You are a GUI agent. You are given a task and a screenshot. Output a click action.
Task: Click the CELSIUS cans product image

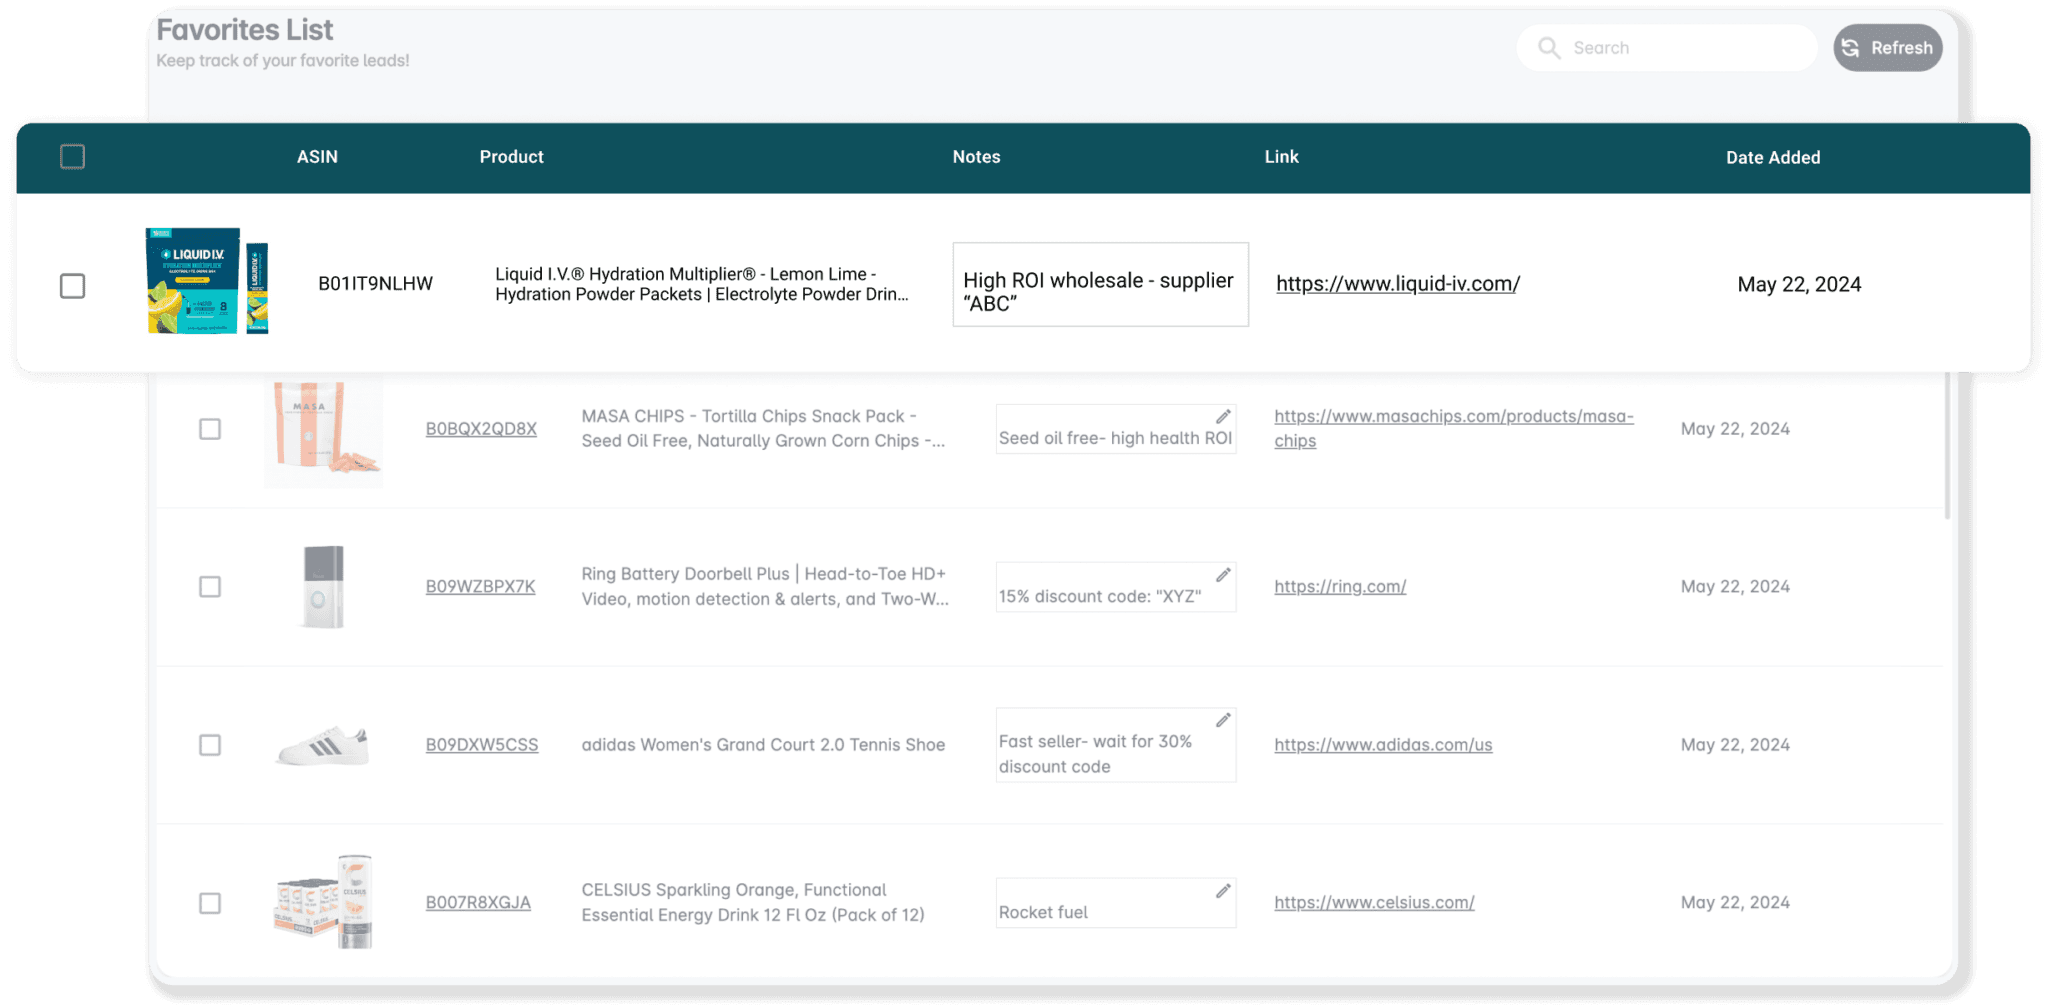324,901
